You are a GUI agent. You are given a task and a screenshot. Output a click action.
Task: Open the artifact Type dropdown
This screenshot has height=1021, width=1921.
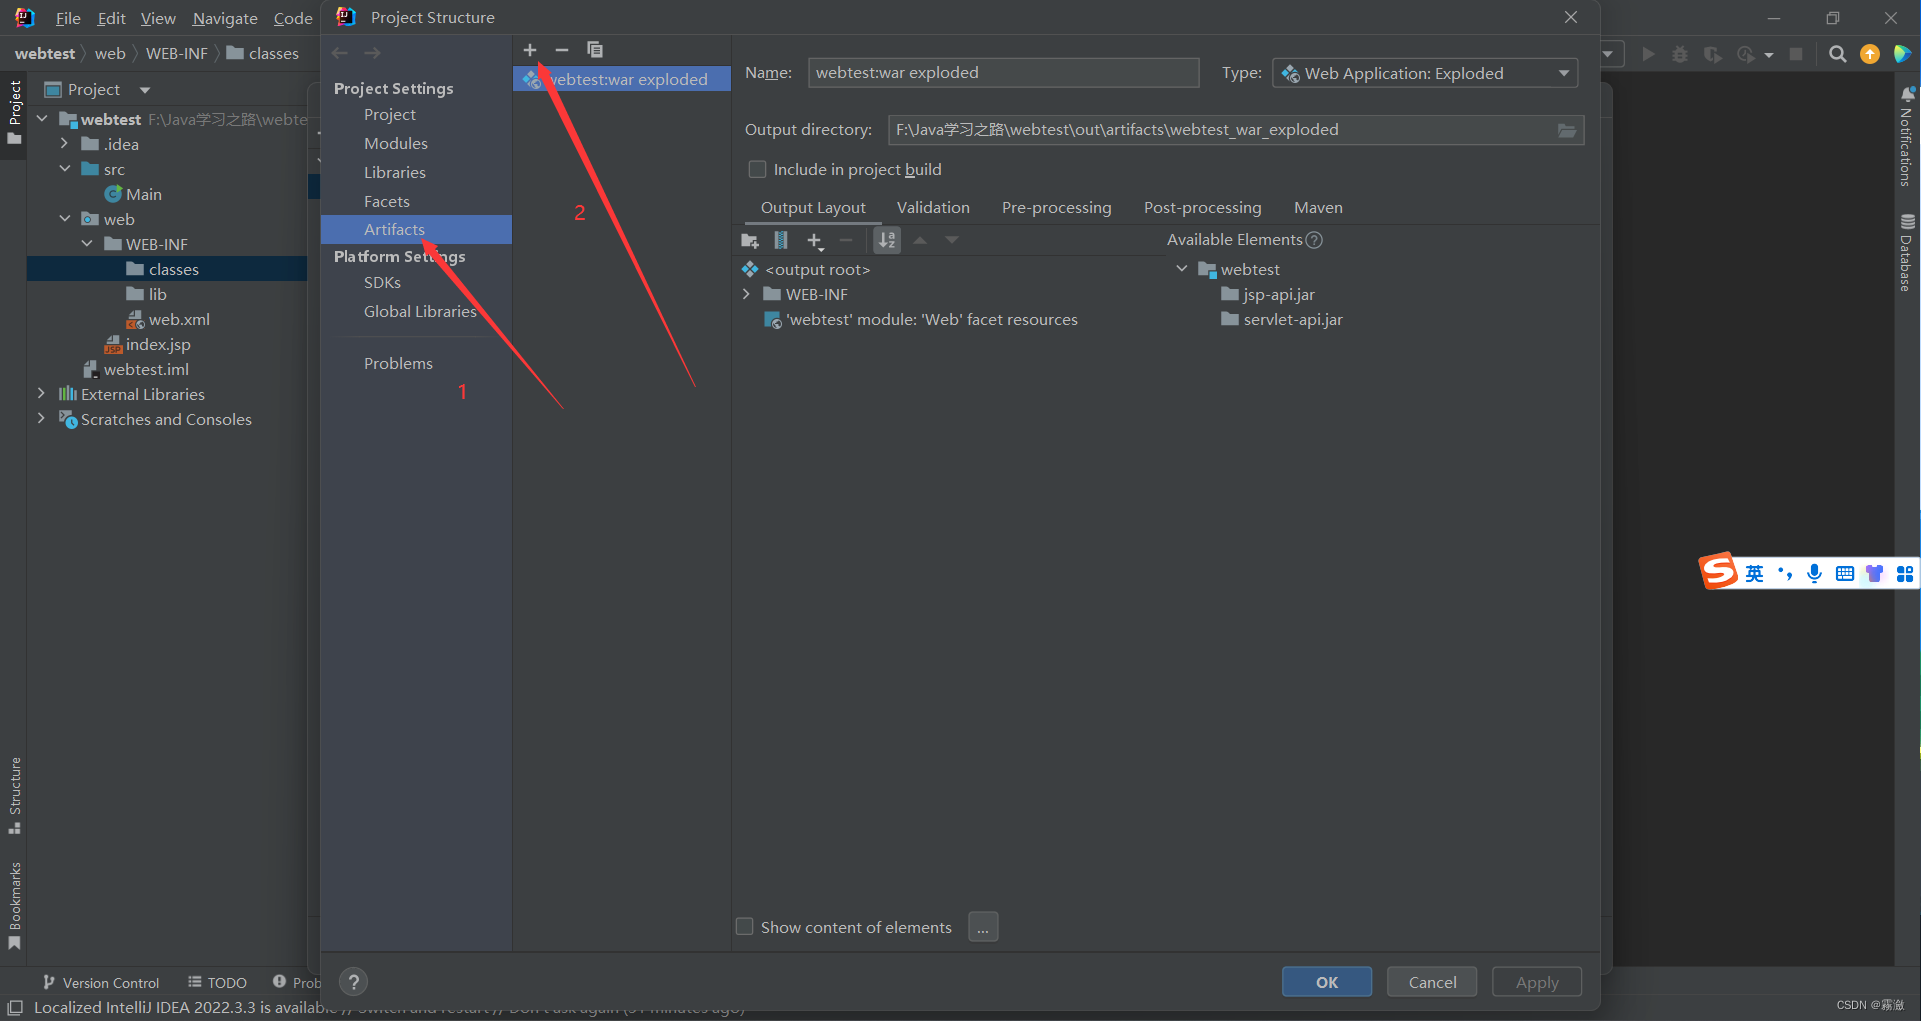coord(1425,73)
